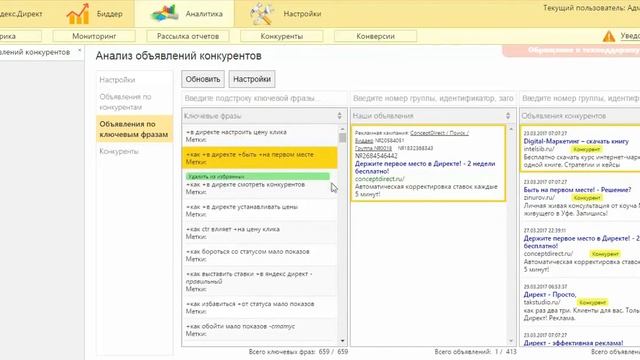The image size is (640, 360).
Task: Select phrase '+как ctr влияет +на цену клика'
Action: (260, 233)
